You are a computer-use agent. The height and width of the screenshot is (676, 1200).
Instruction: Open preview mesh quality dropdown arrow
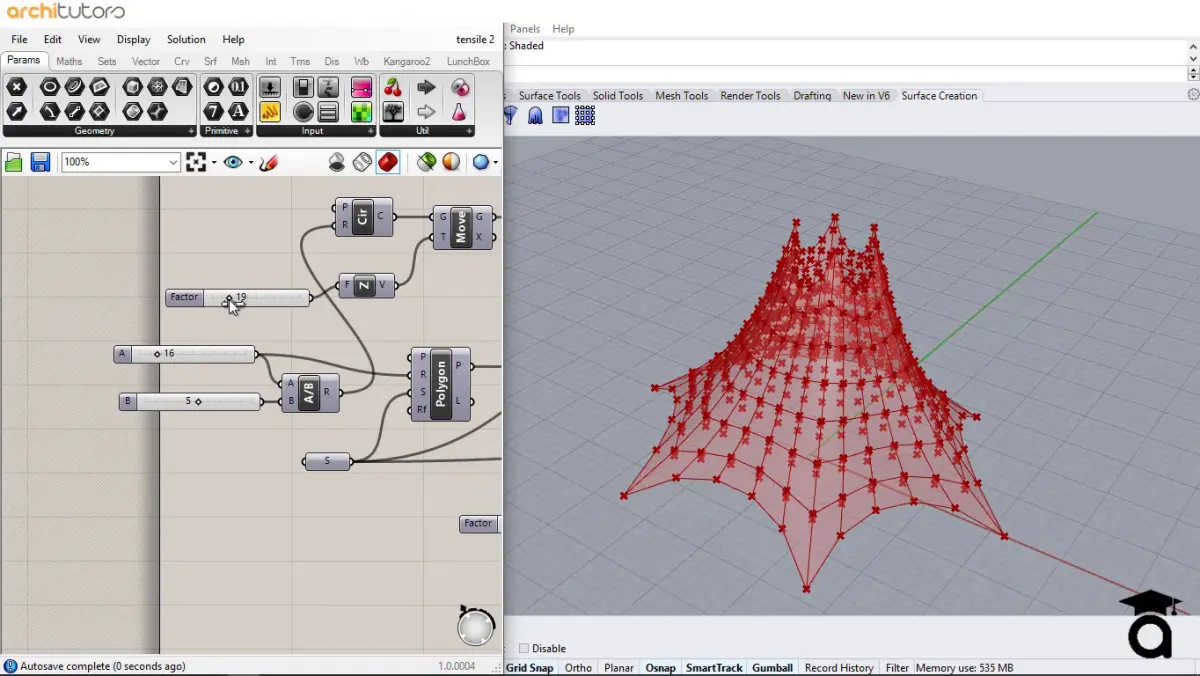(495, 162)
